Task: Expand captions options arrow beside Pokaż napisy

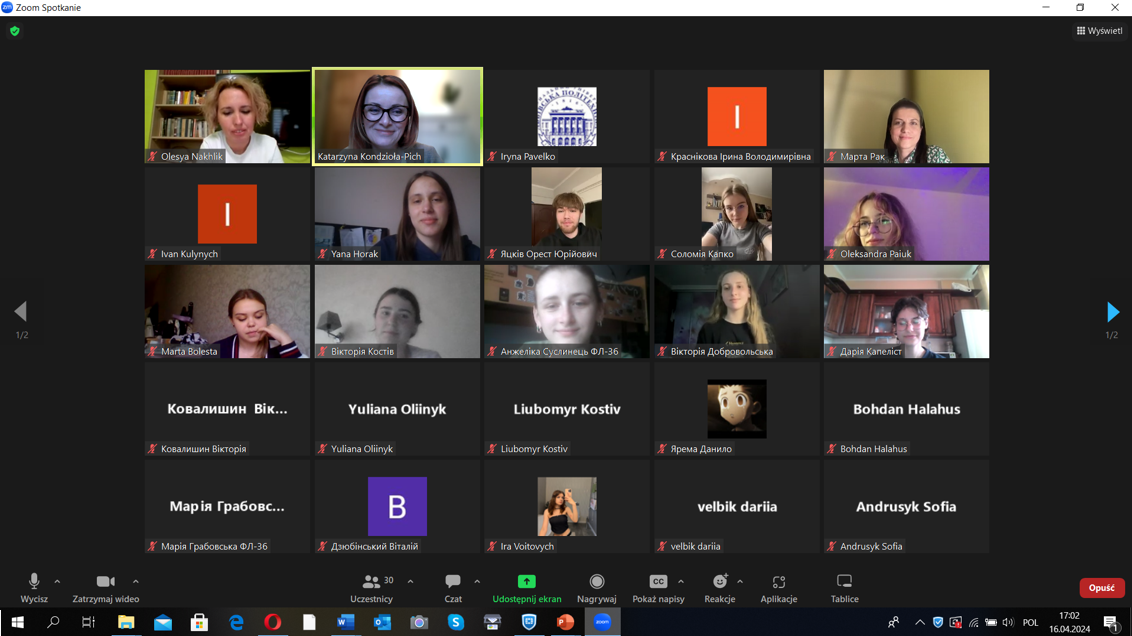Action: coord(681,581)
